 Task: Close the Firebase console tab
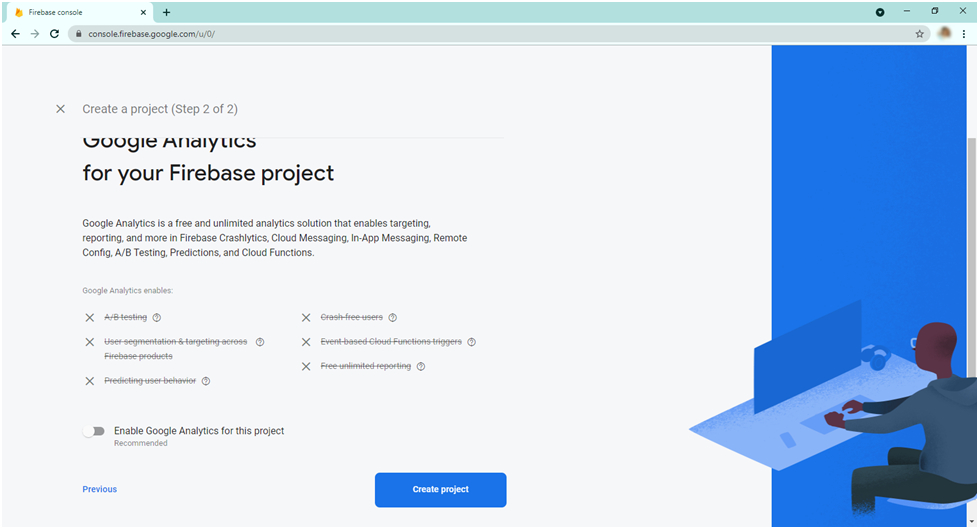143,12
